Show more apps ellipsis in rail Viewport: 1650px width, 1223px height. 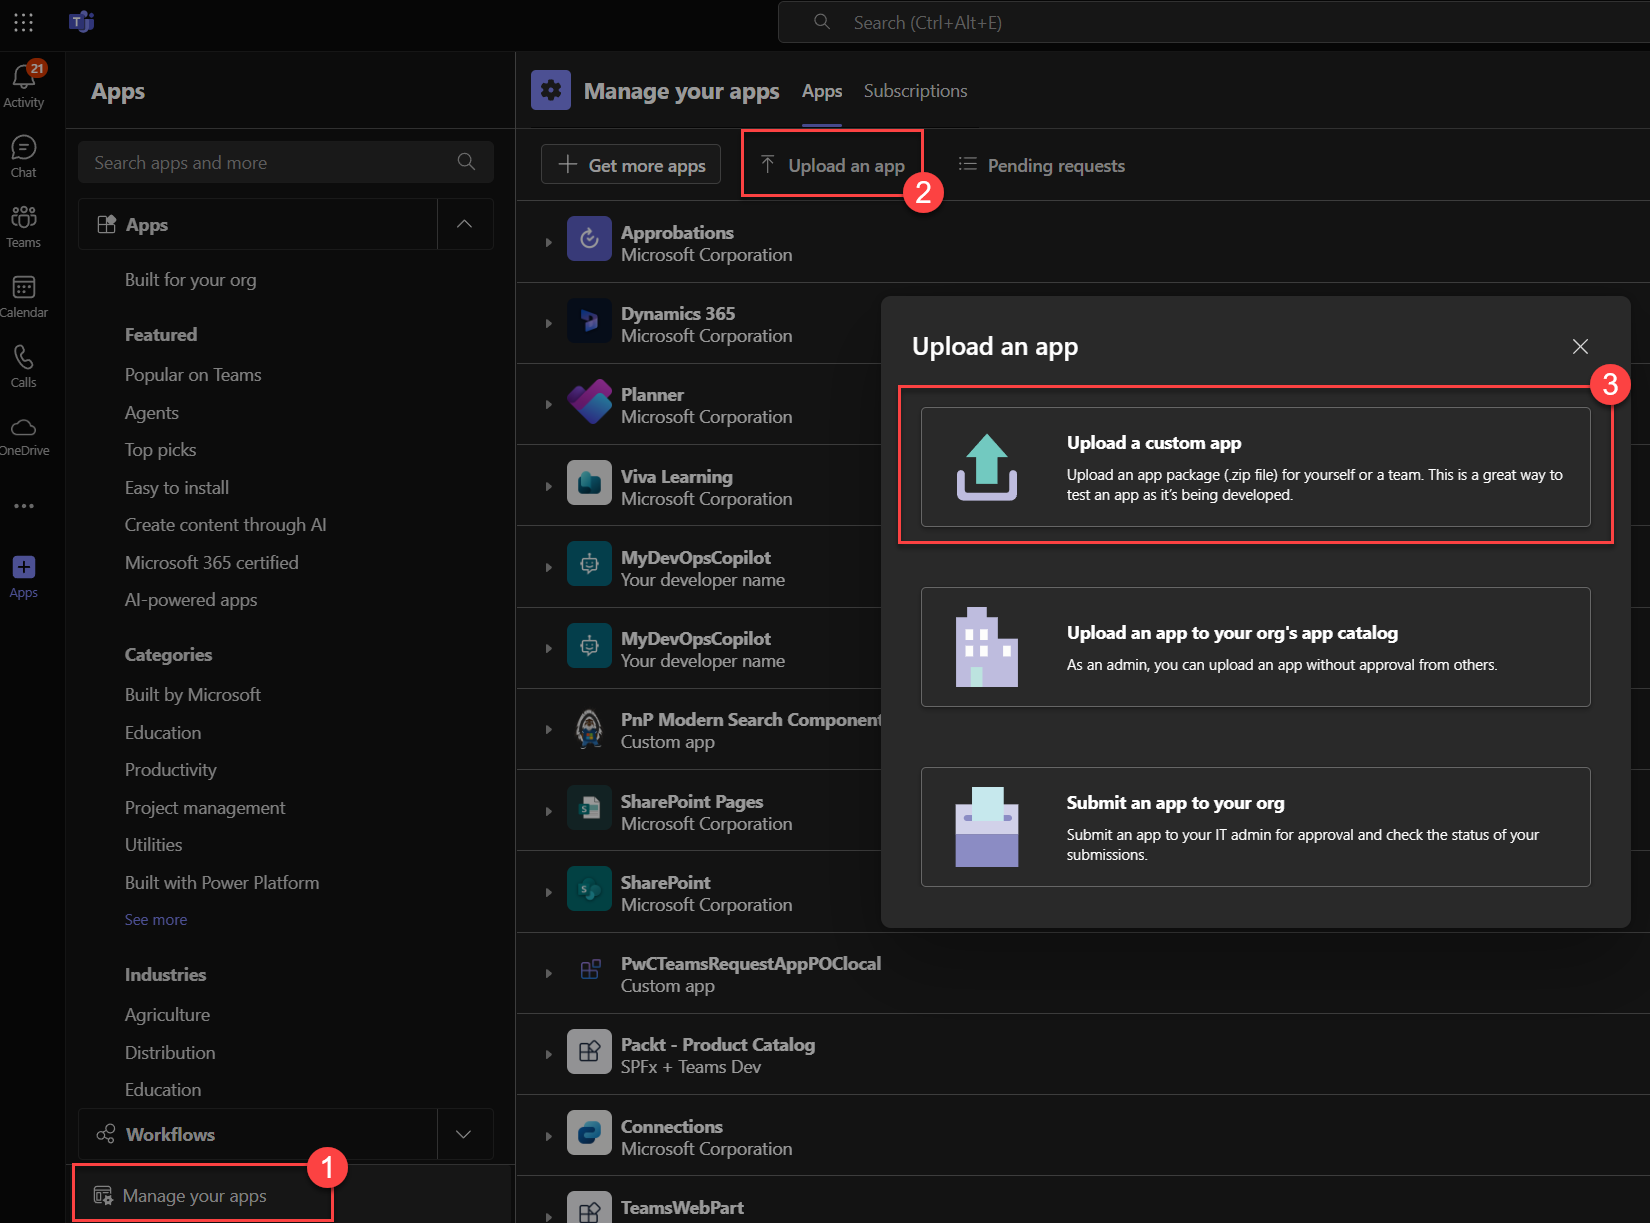(x=24, y=506)
